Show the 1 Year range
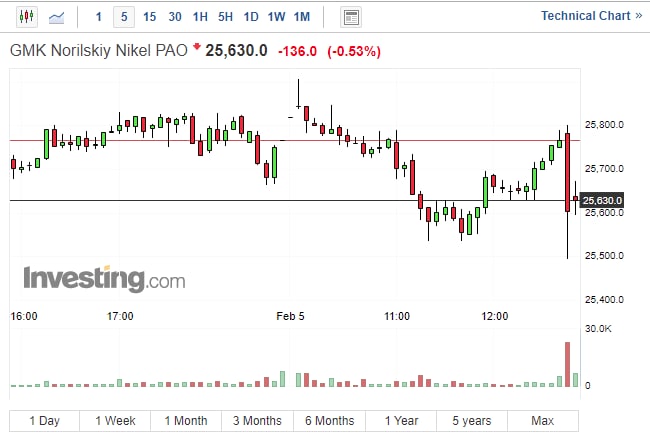This screenshot has height=442, width=650. [x=401, y=421]
